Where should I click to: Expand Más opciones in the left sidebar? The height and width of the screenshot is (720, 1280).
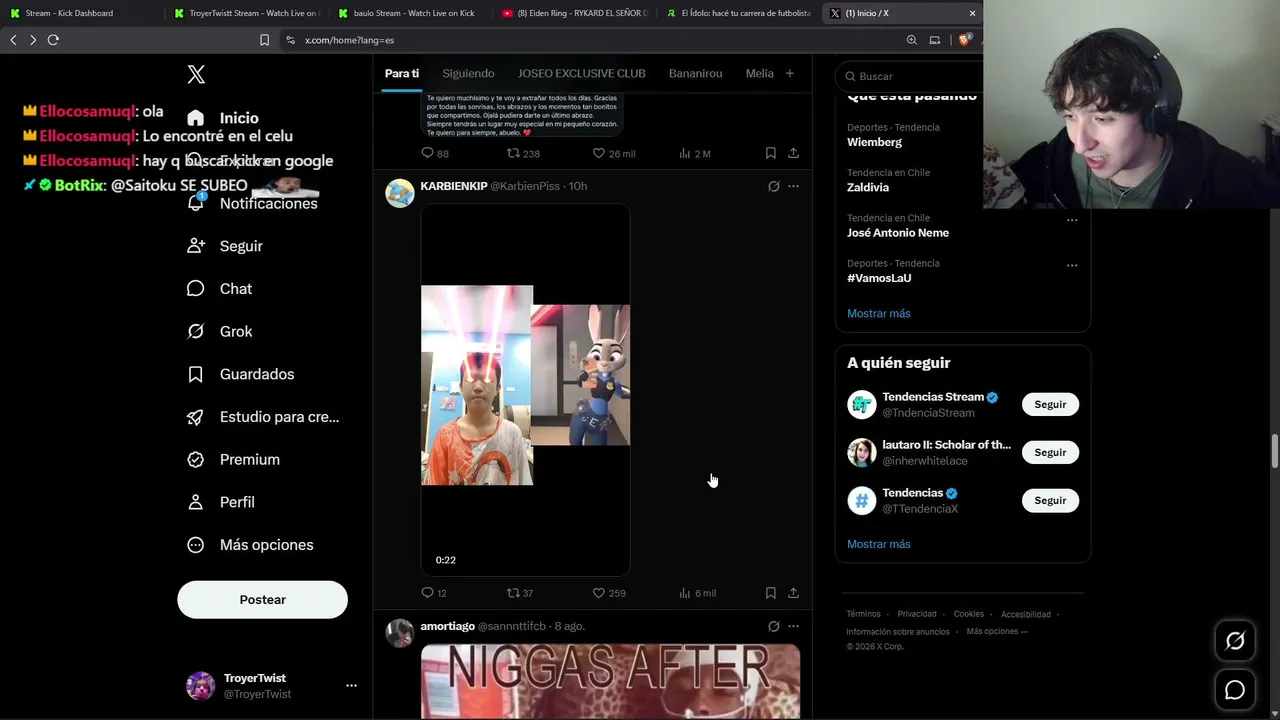[250, 545]
